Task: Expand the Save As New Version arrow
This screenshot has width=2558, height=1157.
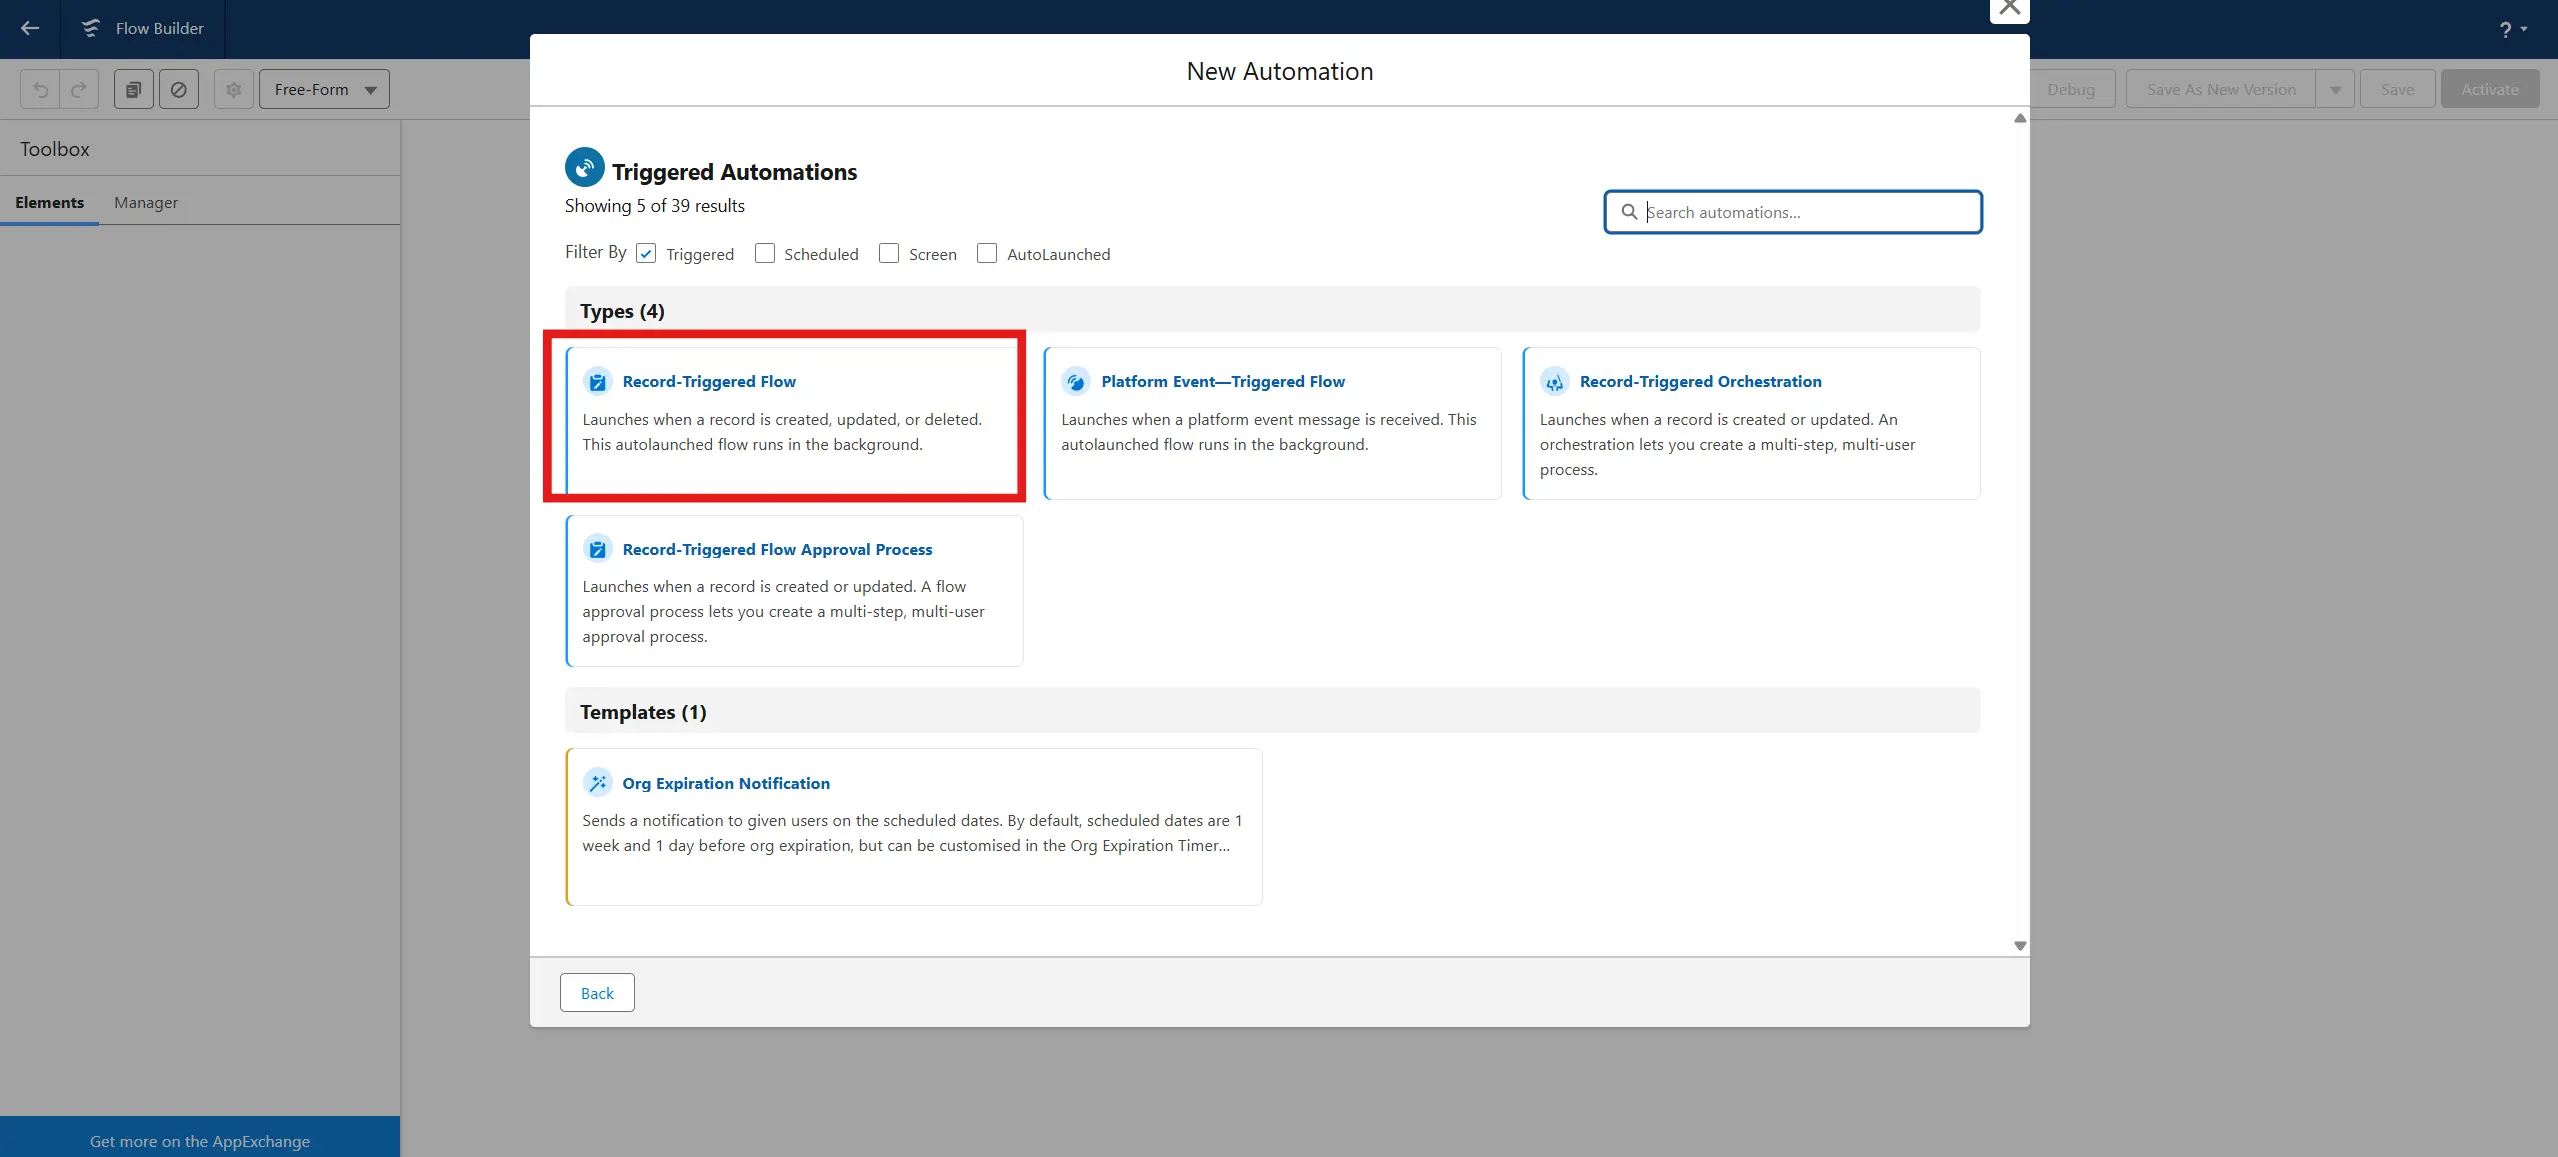Action: pyautogui.click(x=2335, y=89)
